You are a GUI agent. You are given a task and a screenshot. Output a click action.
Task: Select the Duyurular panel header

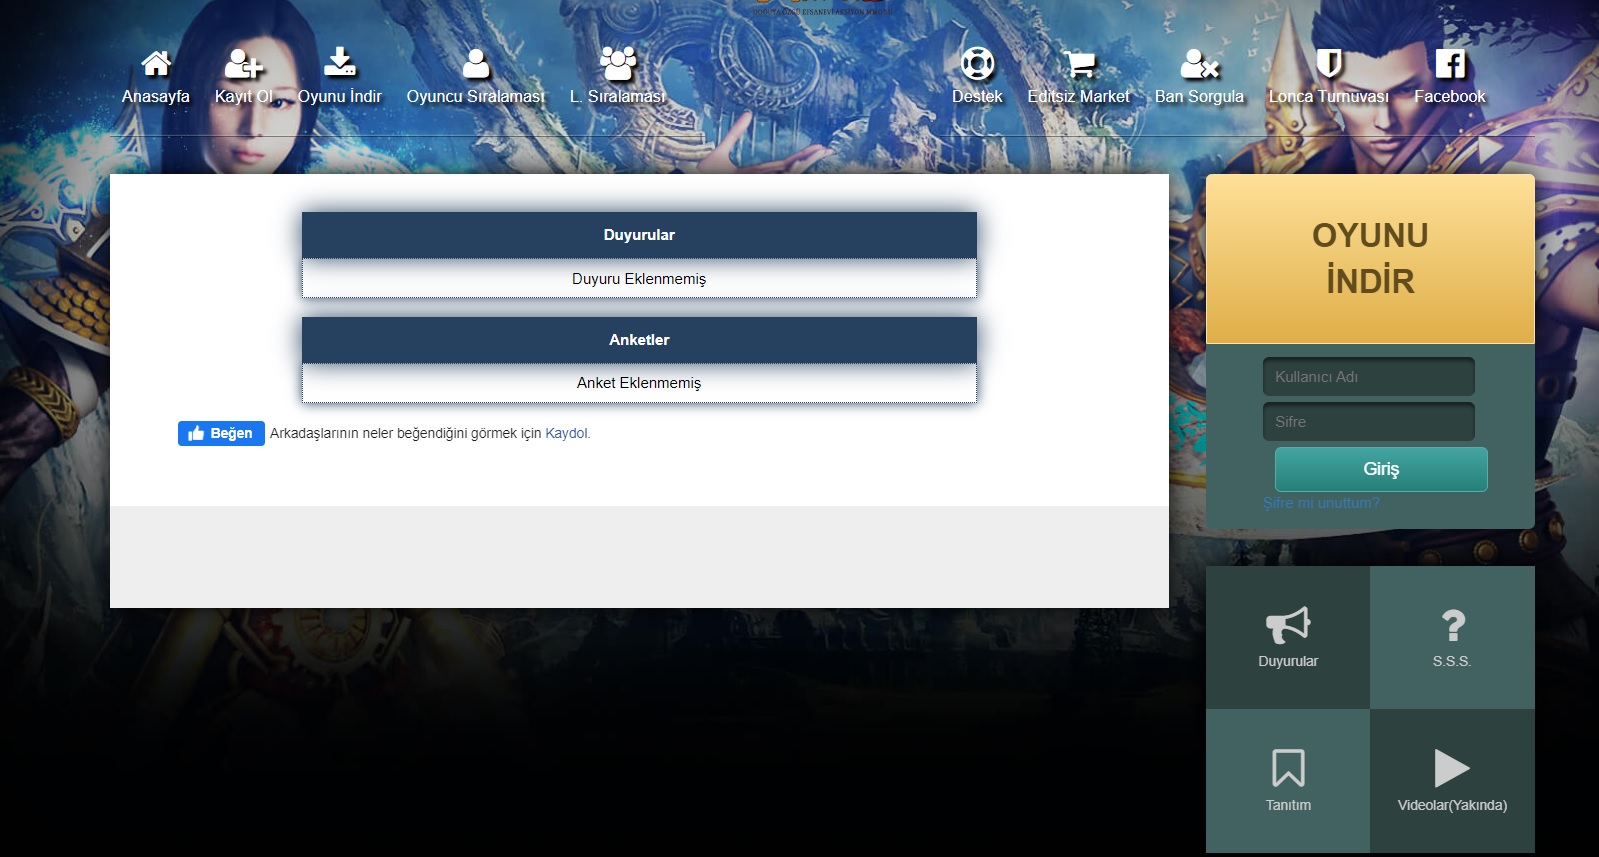pyautogui.click(x=639, y=235)
